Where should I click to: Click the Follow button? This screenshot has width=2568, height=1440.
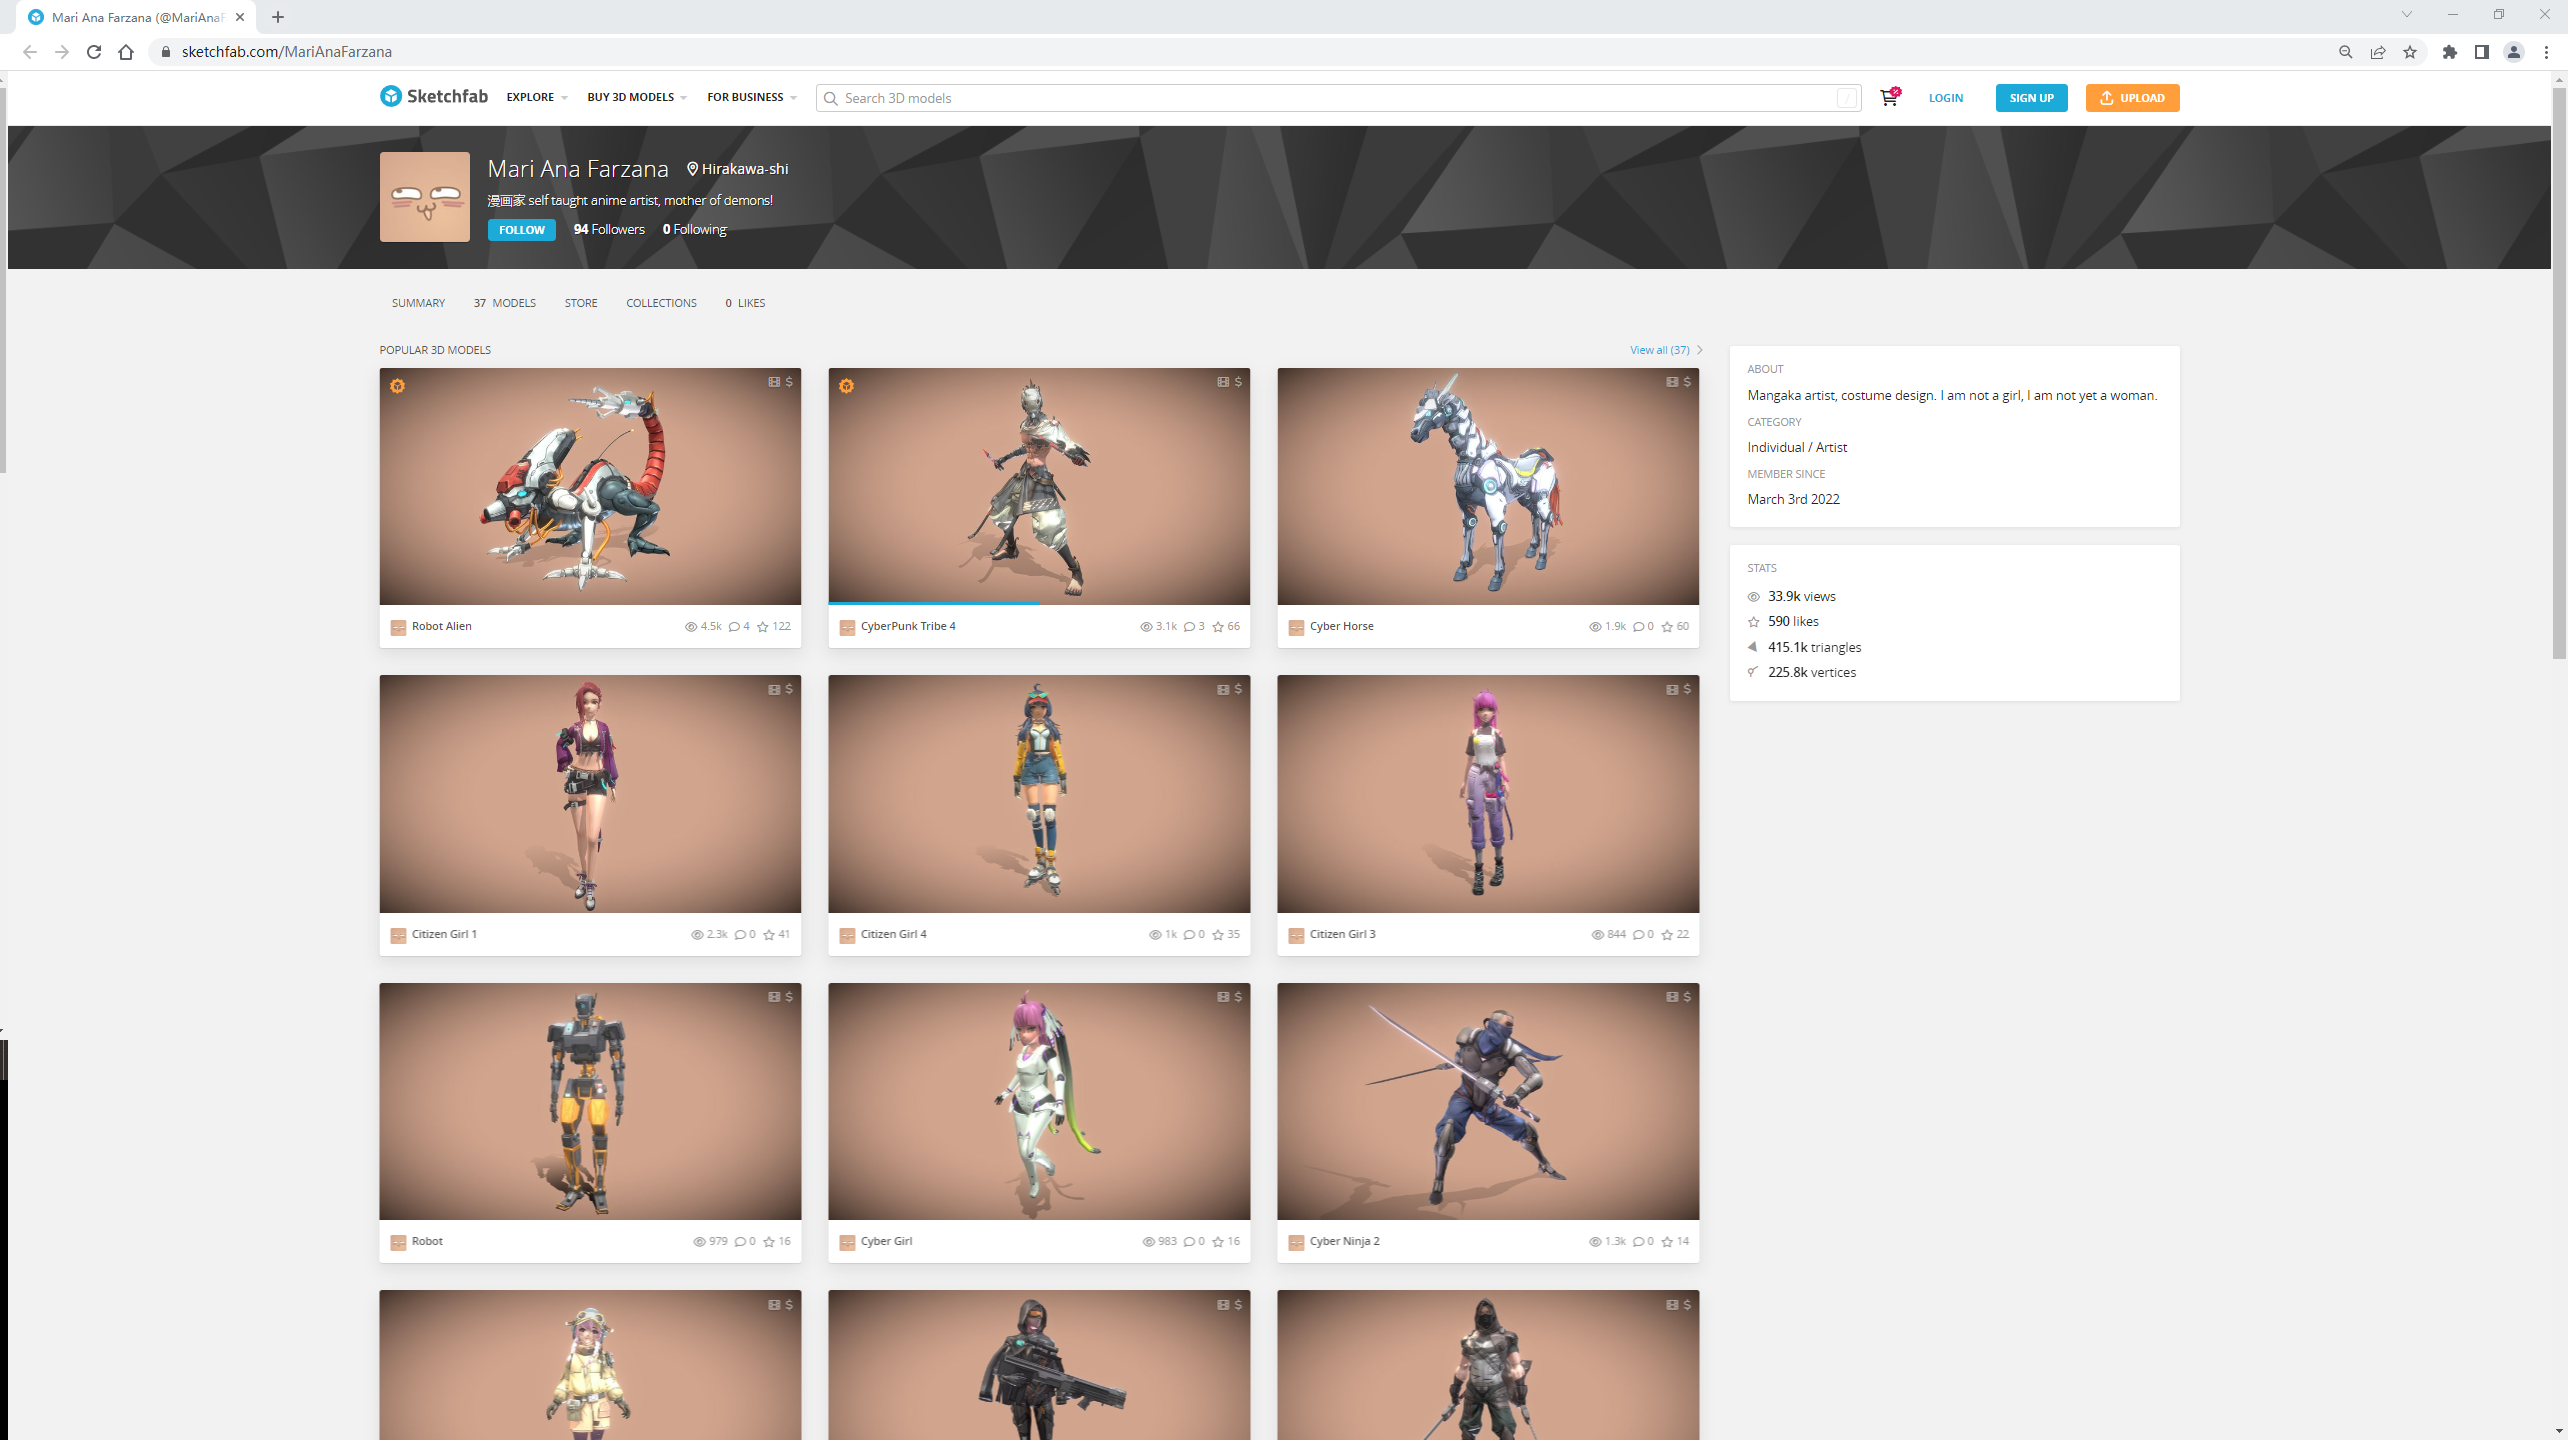[521, 230]
